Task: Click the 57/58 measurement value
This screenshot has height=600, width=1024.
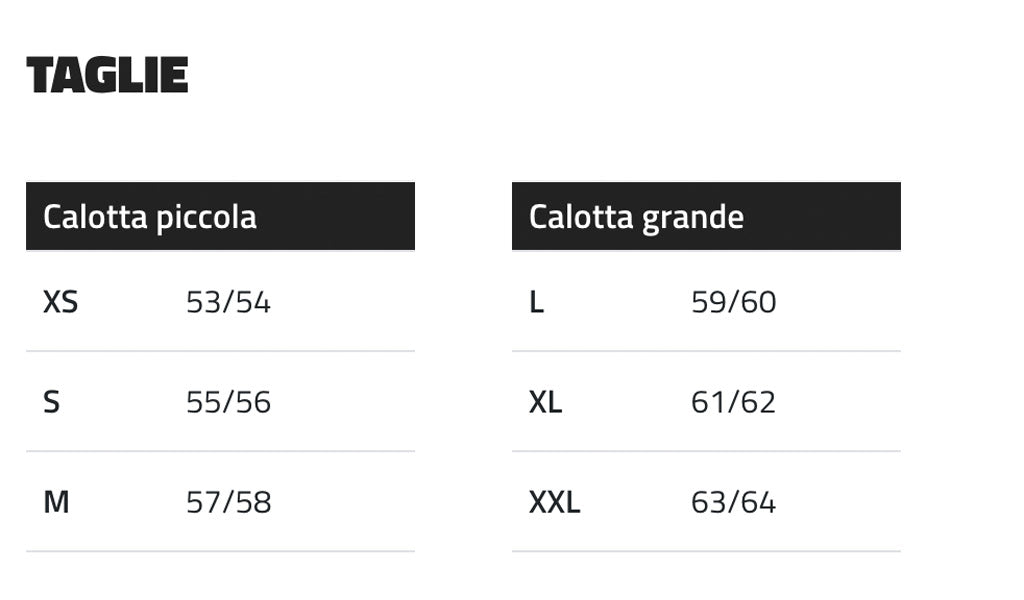Action: [228, 502]
